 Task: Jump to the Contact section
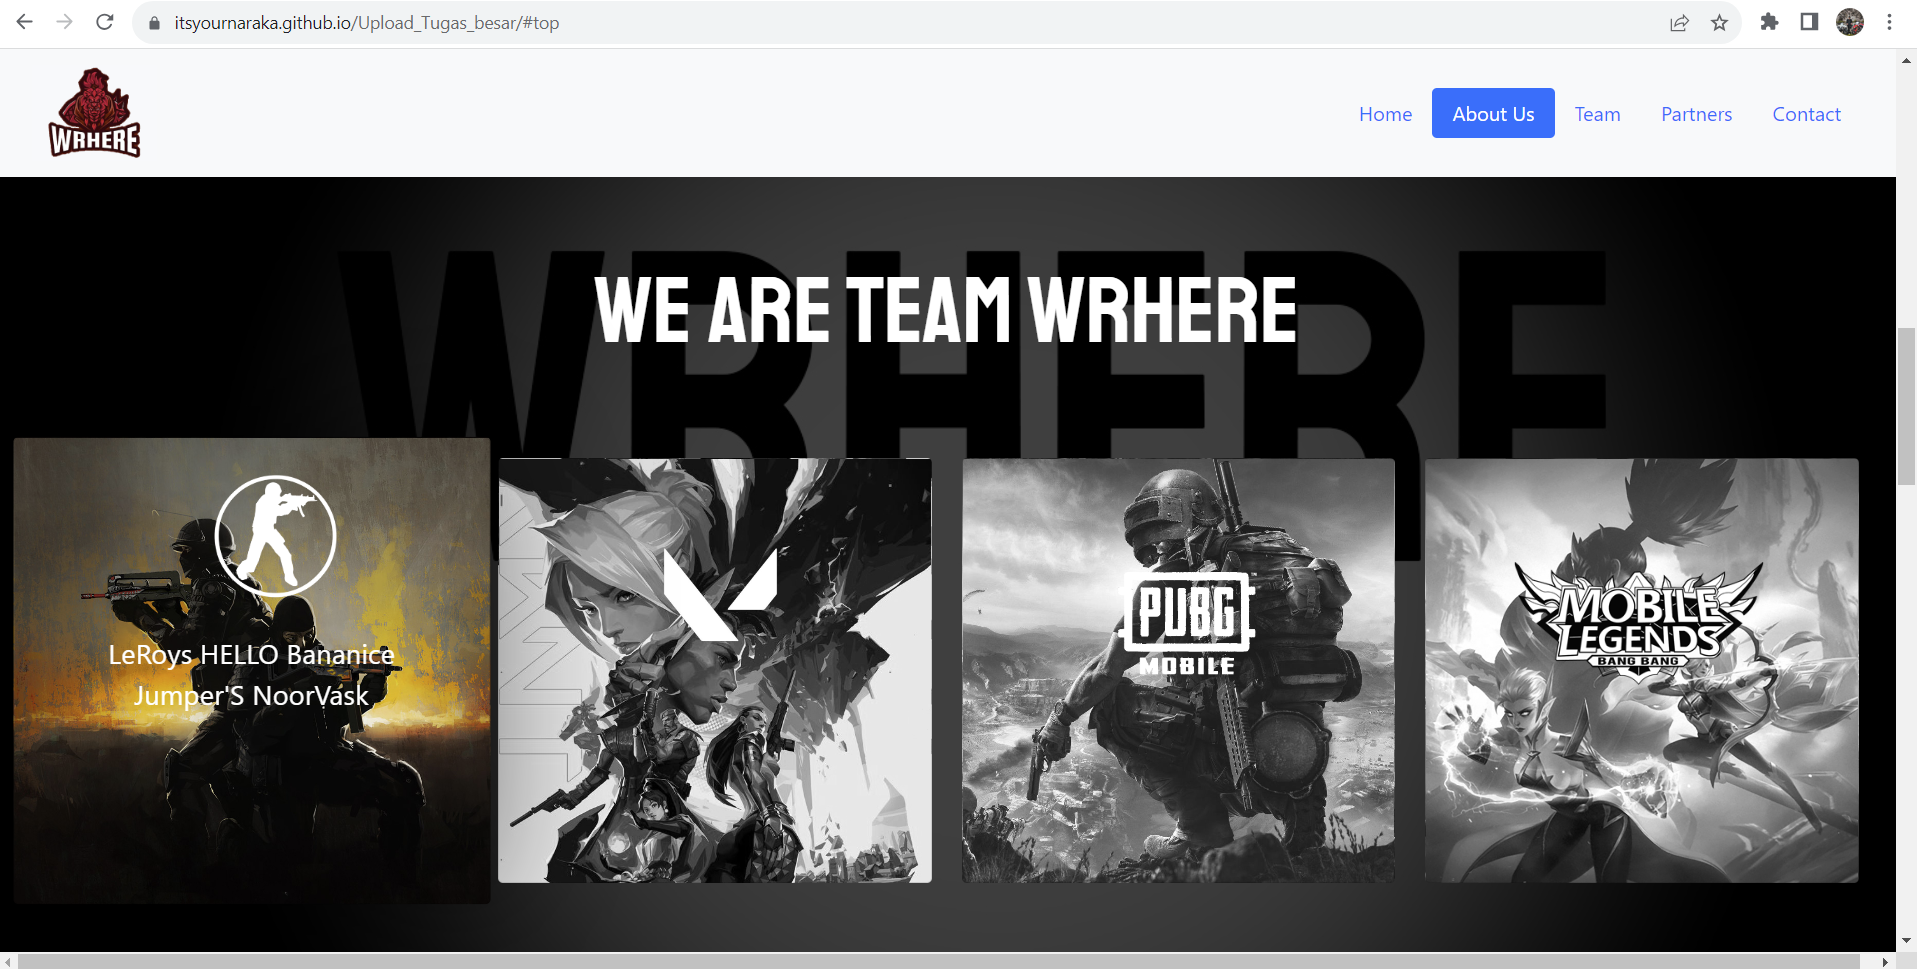(1806, 114)
